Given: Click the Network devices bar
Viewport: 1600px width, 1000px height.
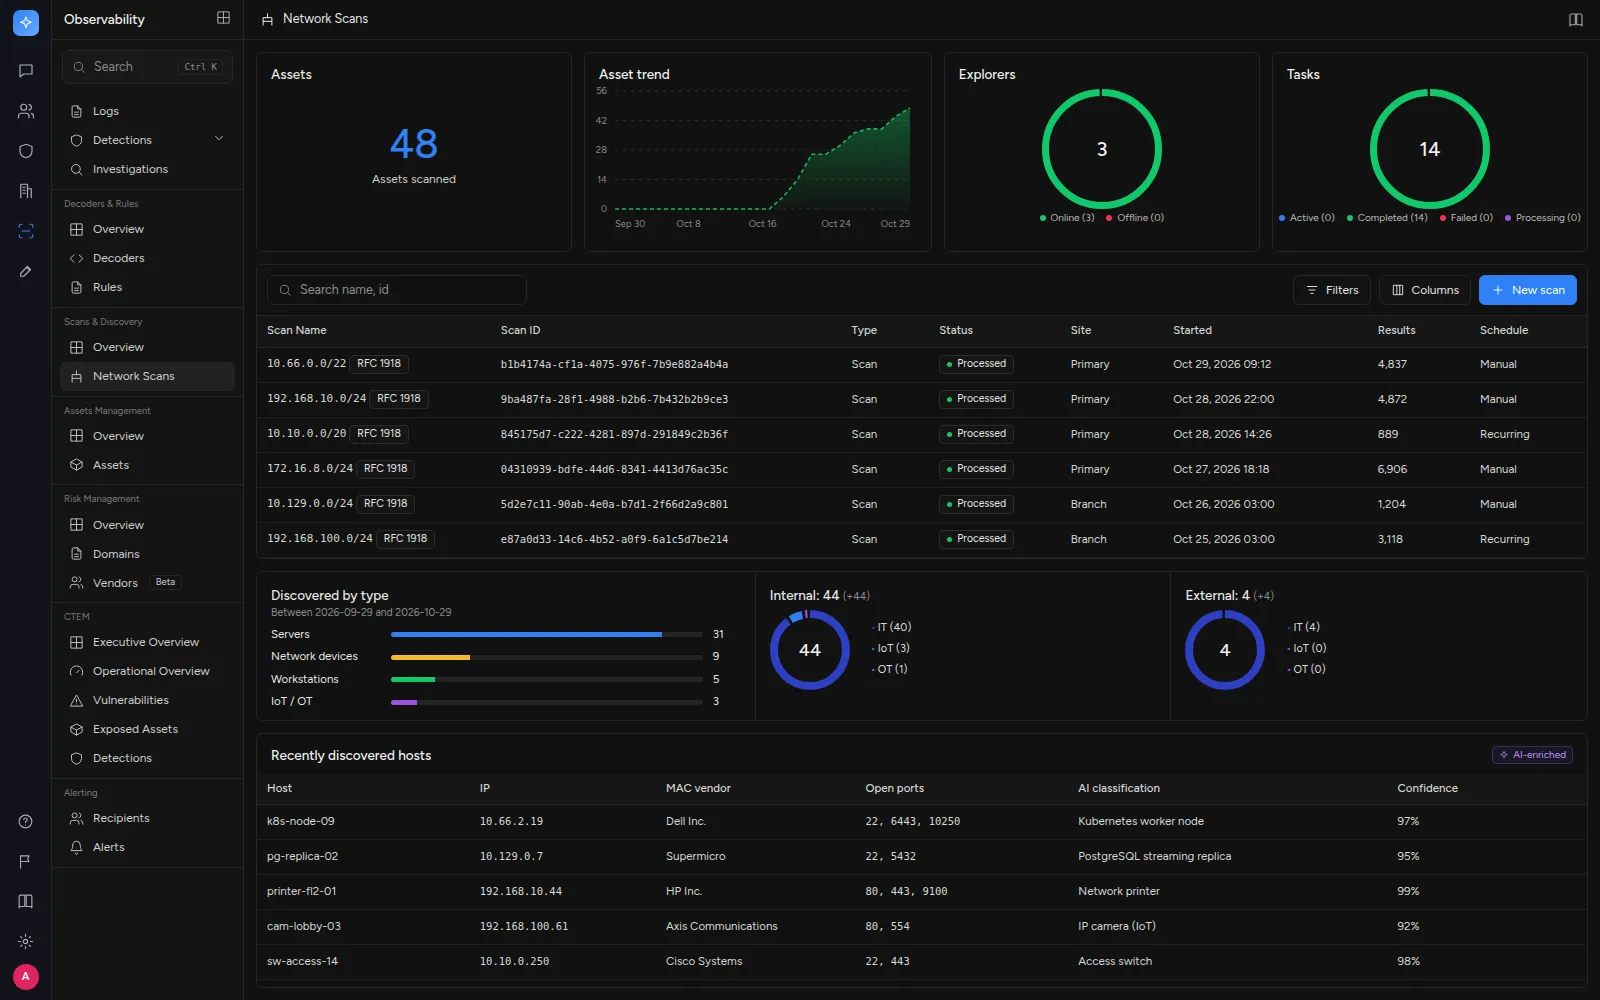Looking at the screenshot, I should [546, 657].
